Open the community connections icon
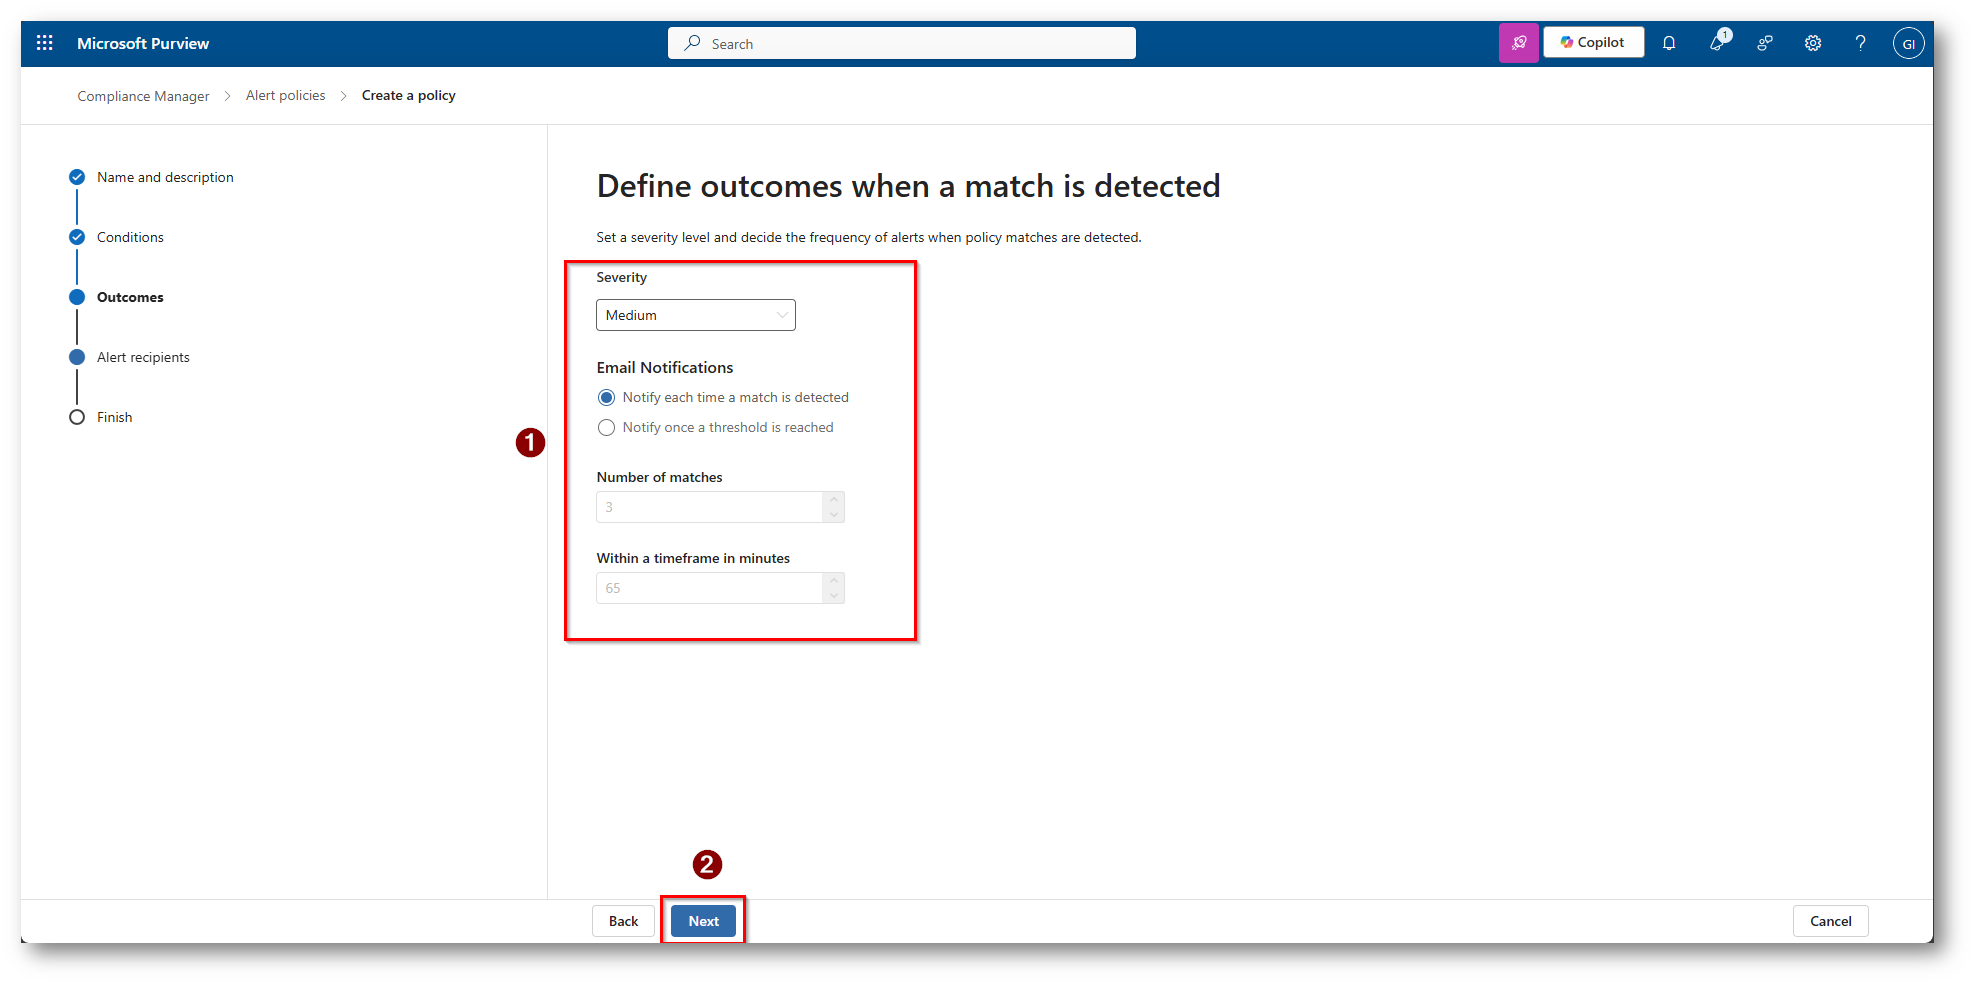This screenshot has width=1976, height=985. (x=1765, y=43)
